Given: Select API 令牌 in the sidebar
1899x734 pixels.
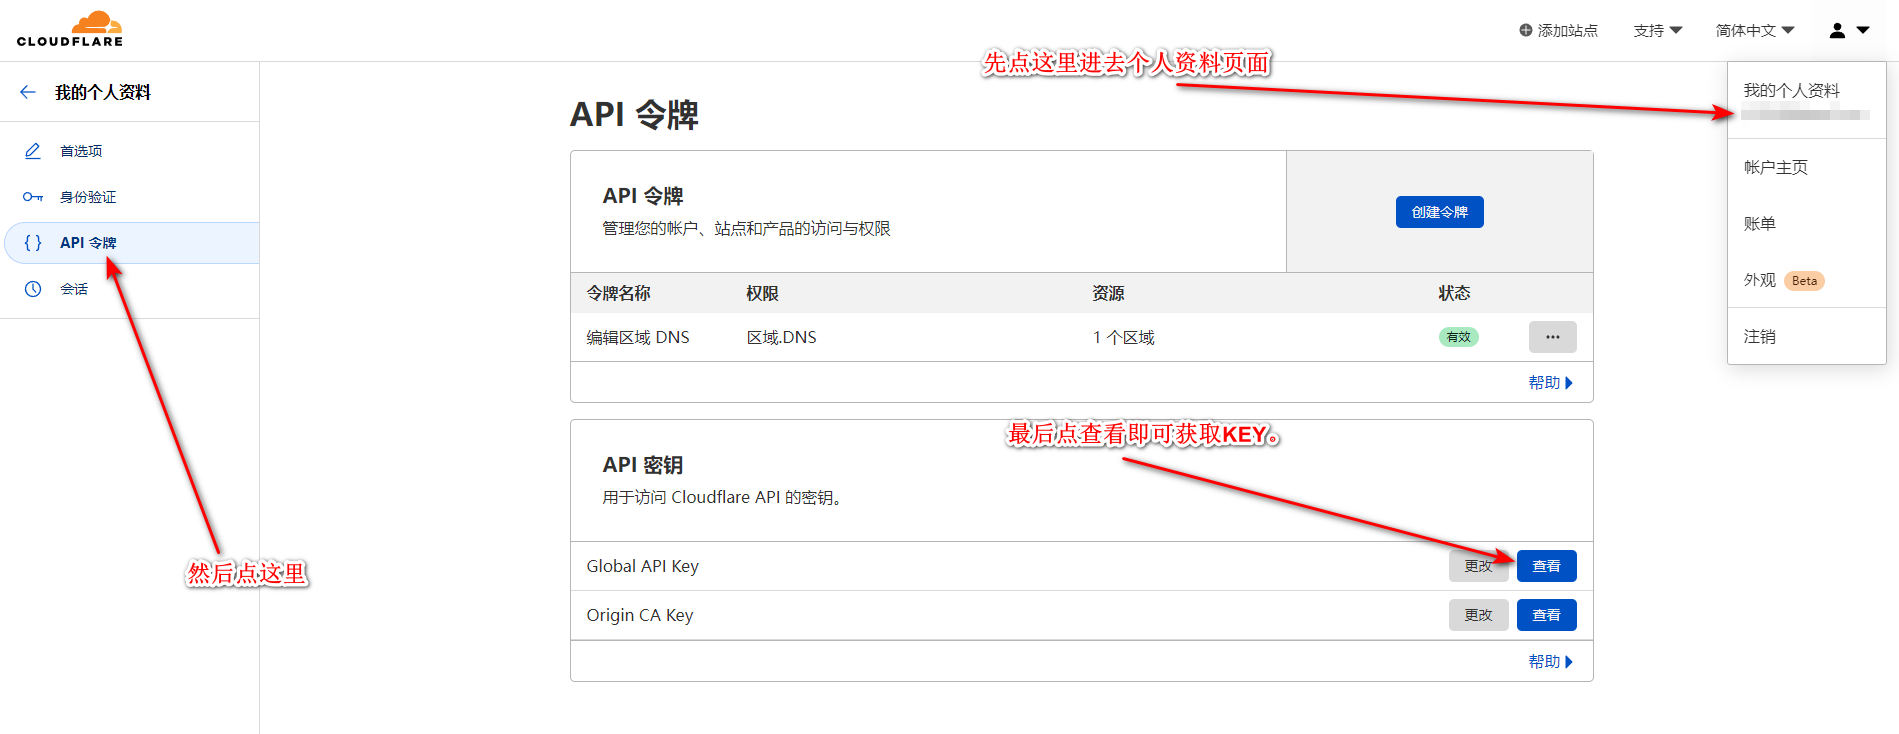Looking at the screenshot, I should click(132, 243).
